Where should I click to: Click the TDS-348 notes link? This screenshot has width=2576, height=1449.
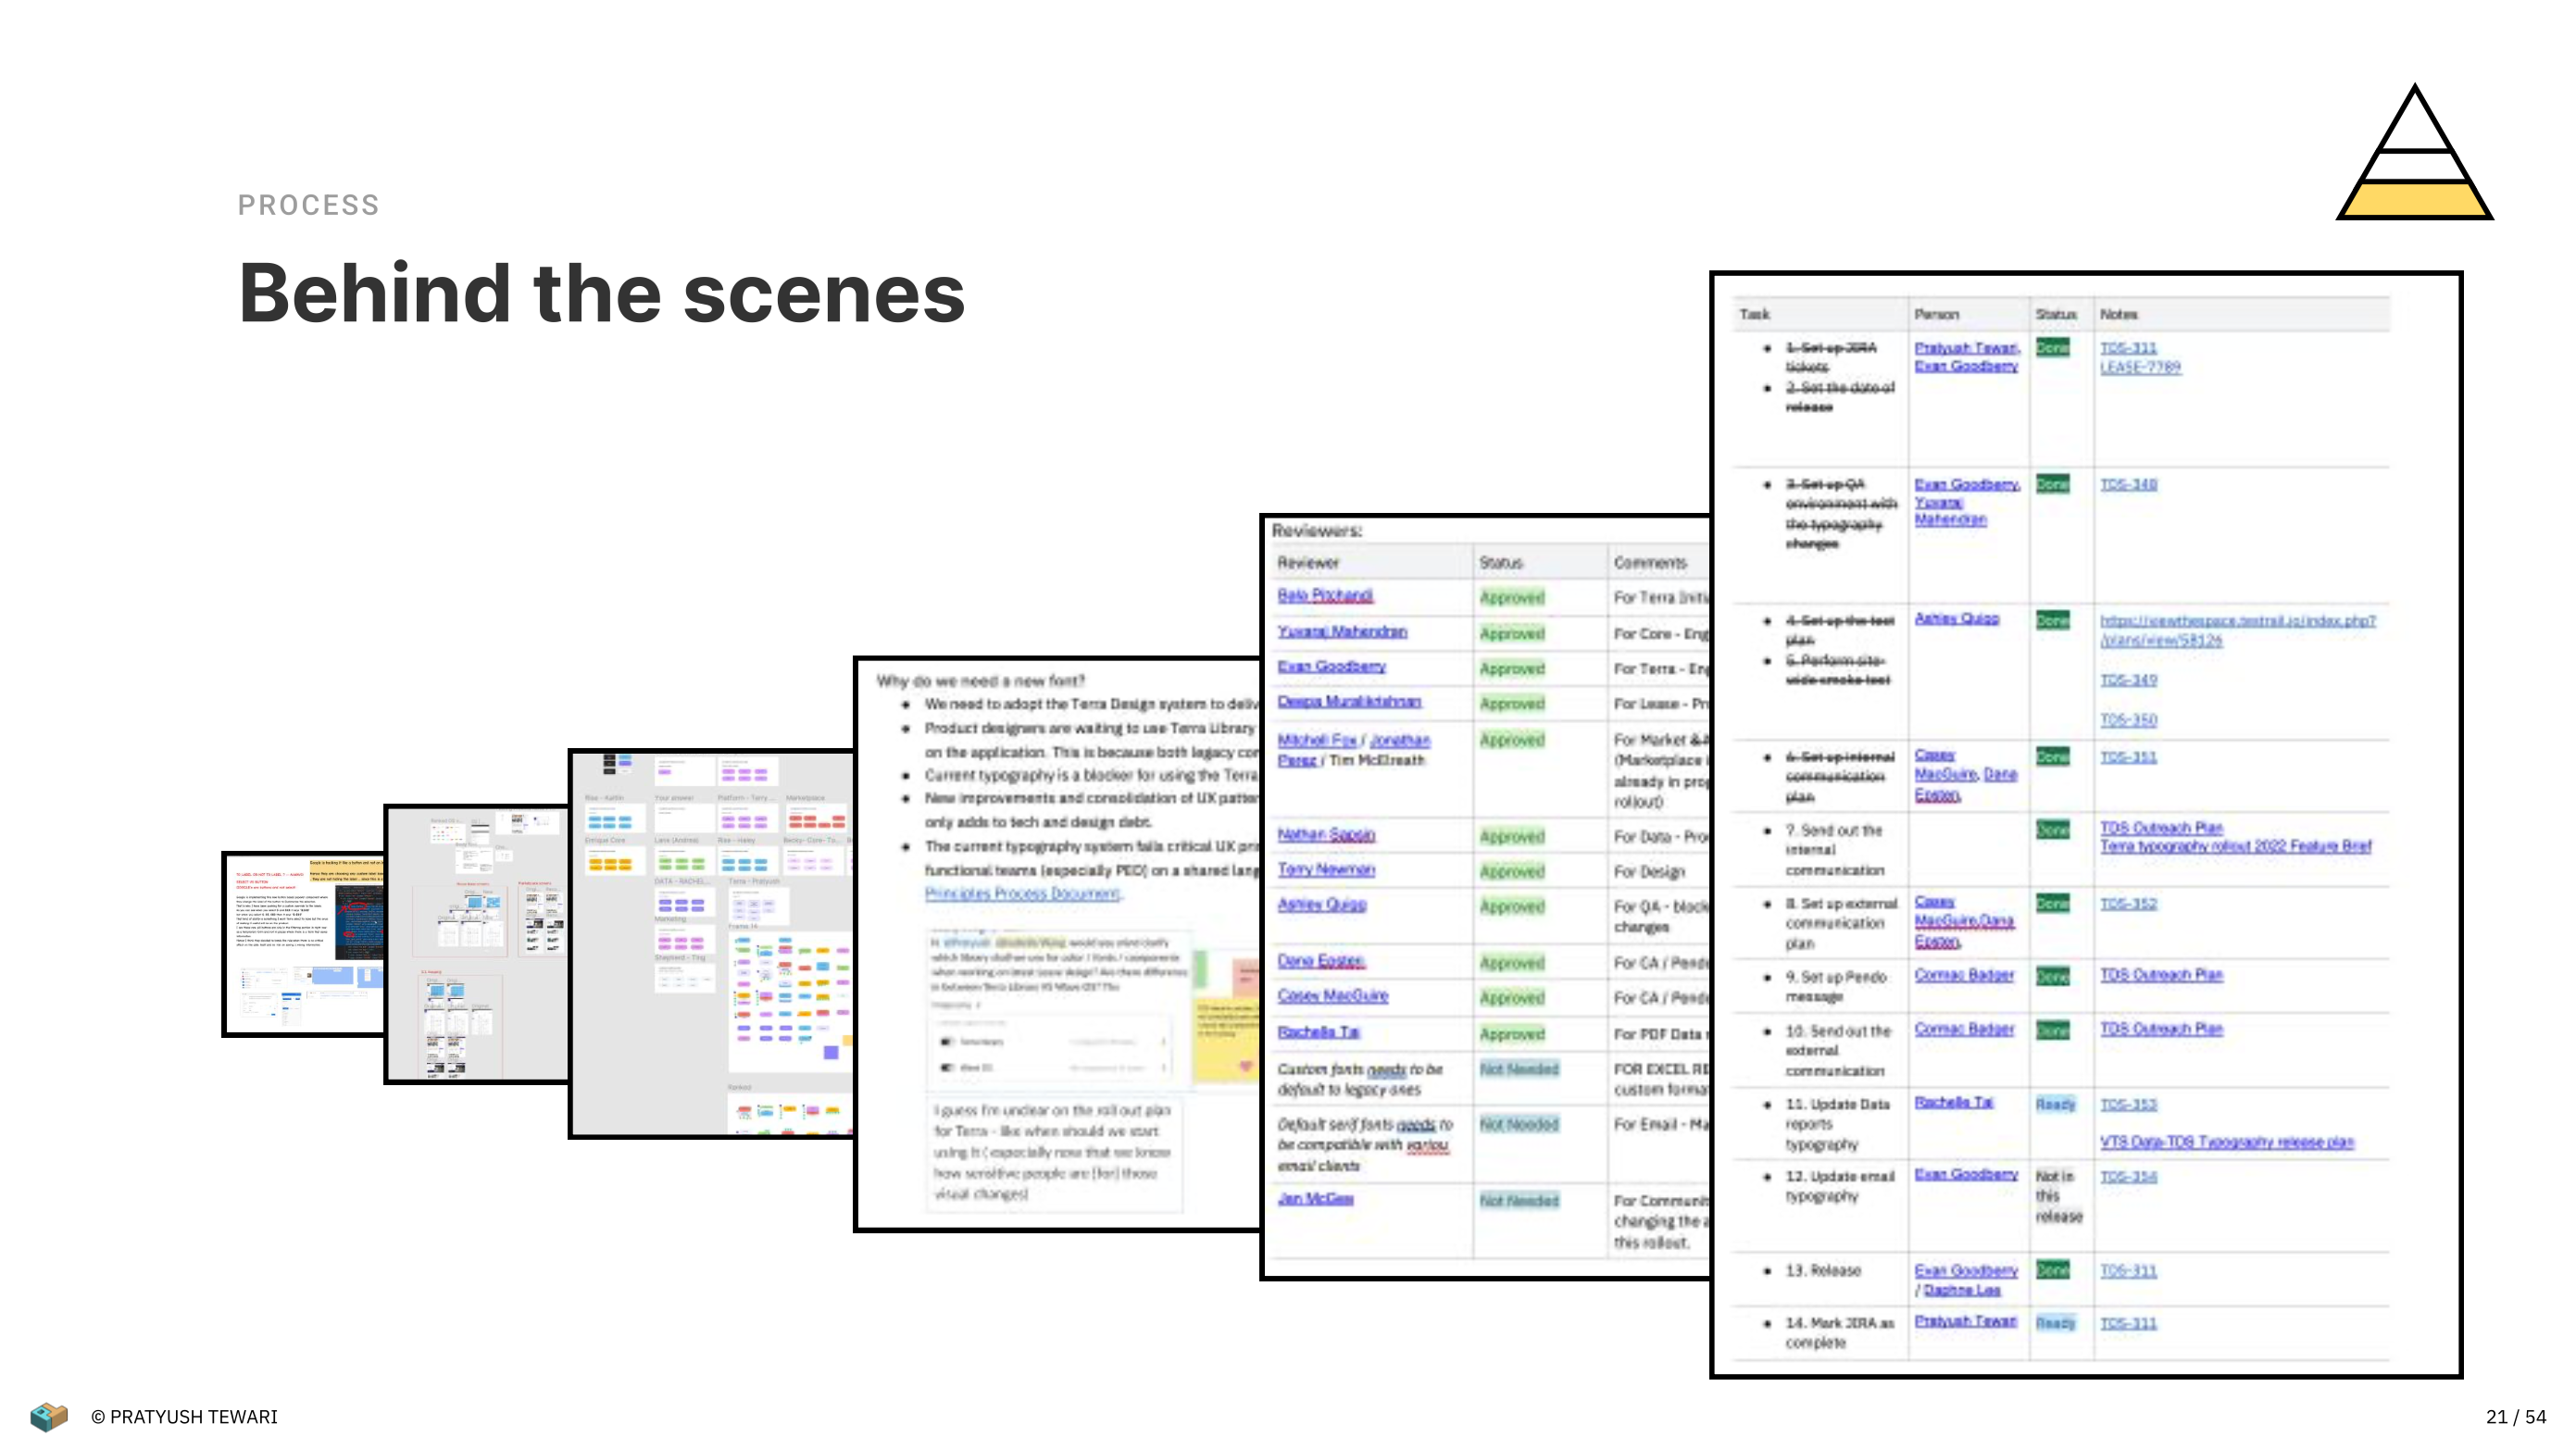(2128, 485)
